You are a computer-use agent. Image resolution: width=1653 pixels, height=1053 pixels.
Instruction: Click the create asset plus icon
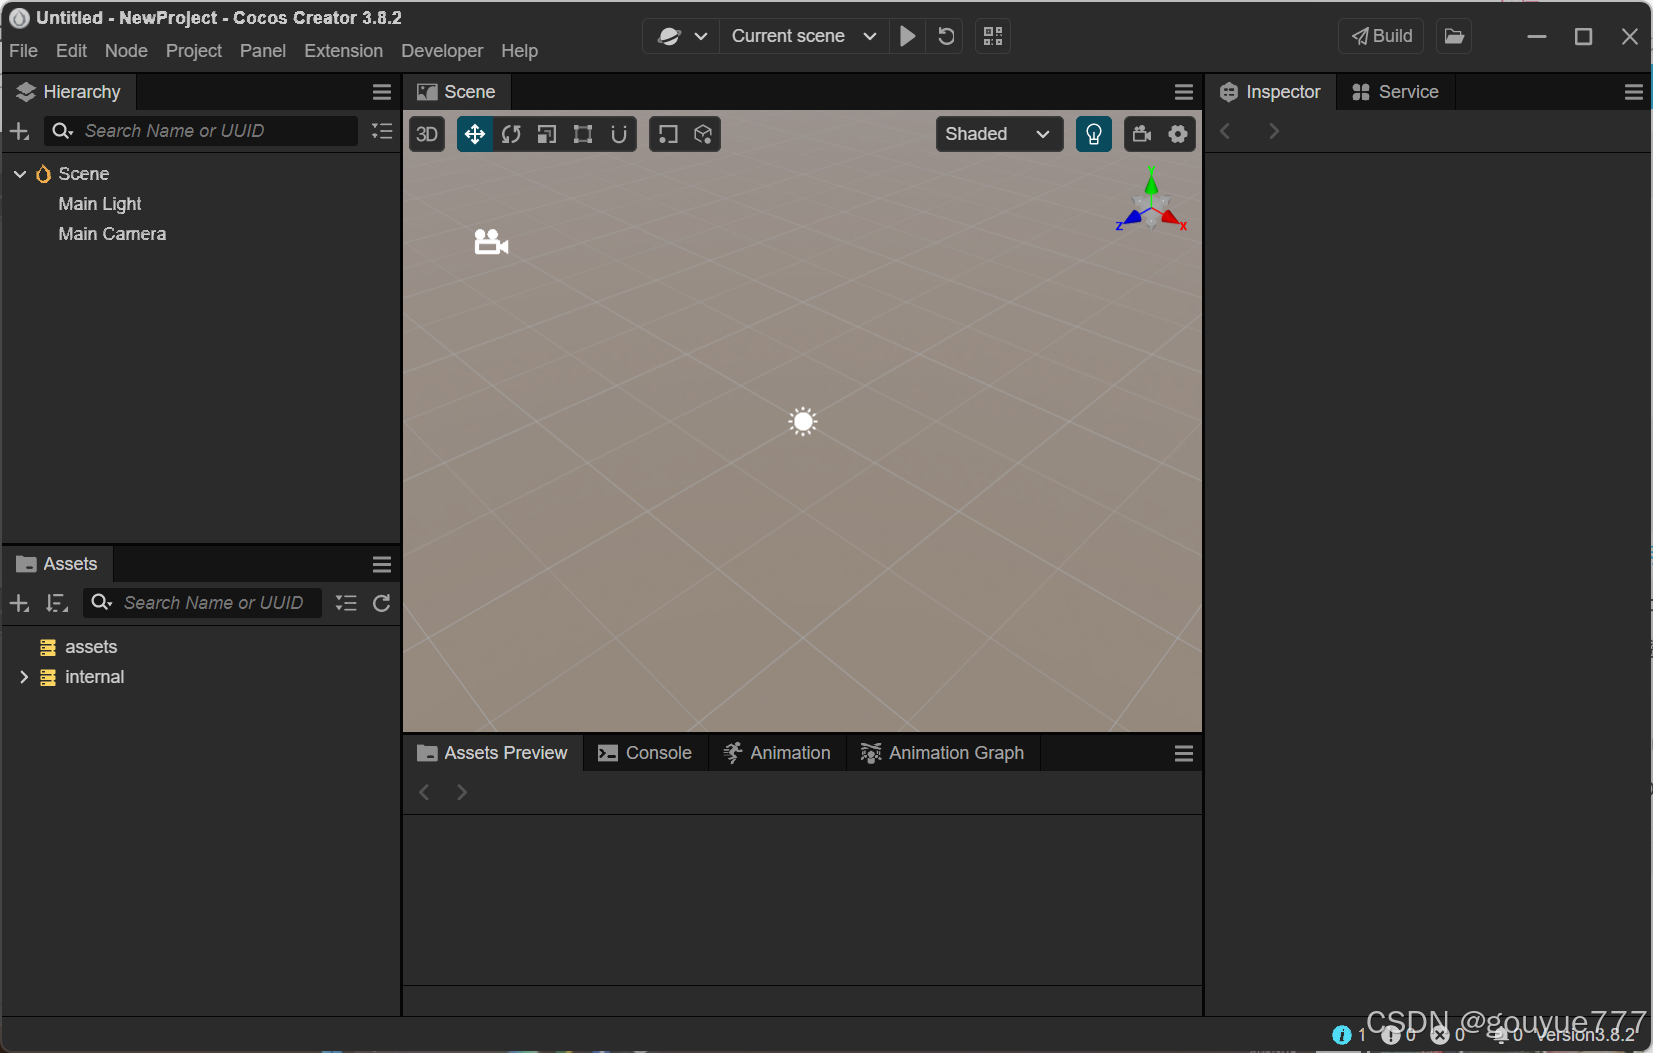pyautogui.click(x=18, y=603)
